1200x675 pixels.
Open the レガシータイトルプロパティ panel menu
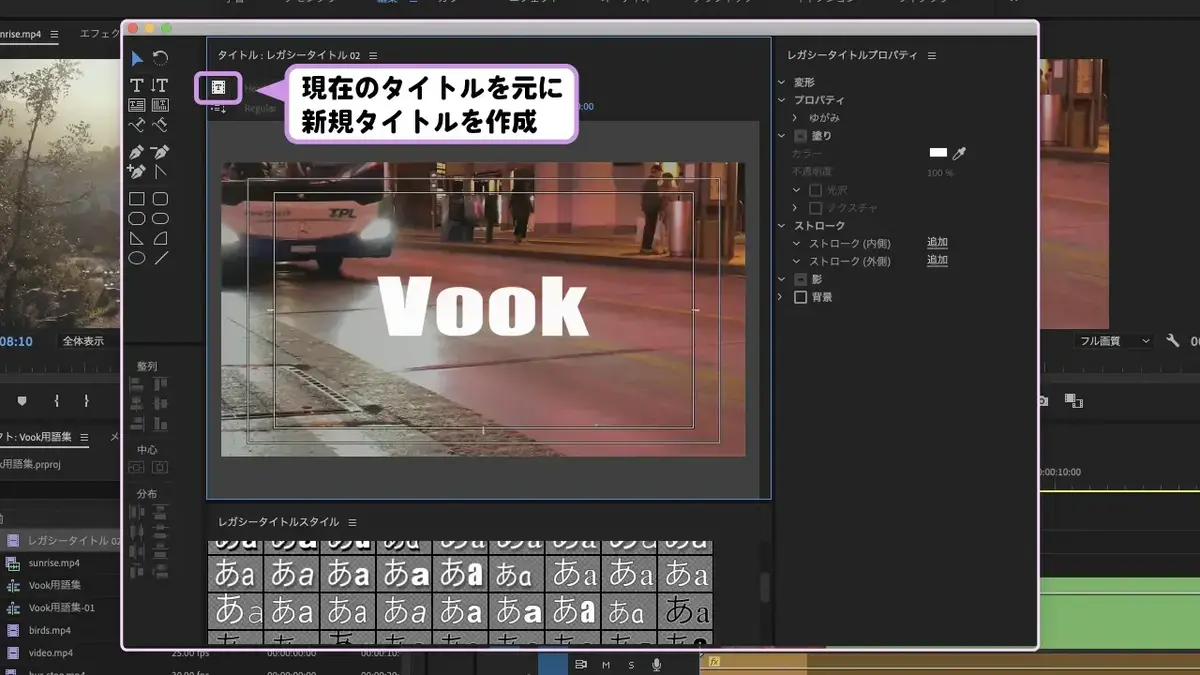pos(932,56)
